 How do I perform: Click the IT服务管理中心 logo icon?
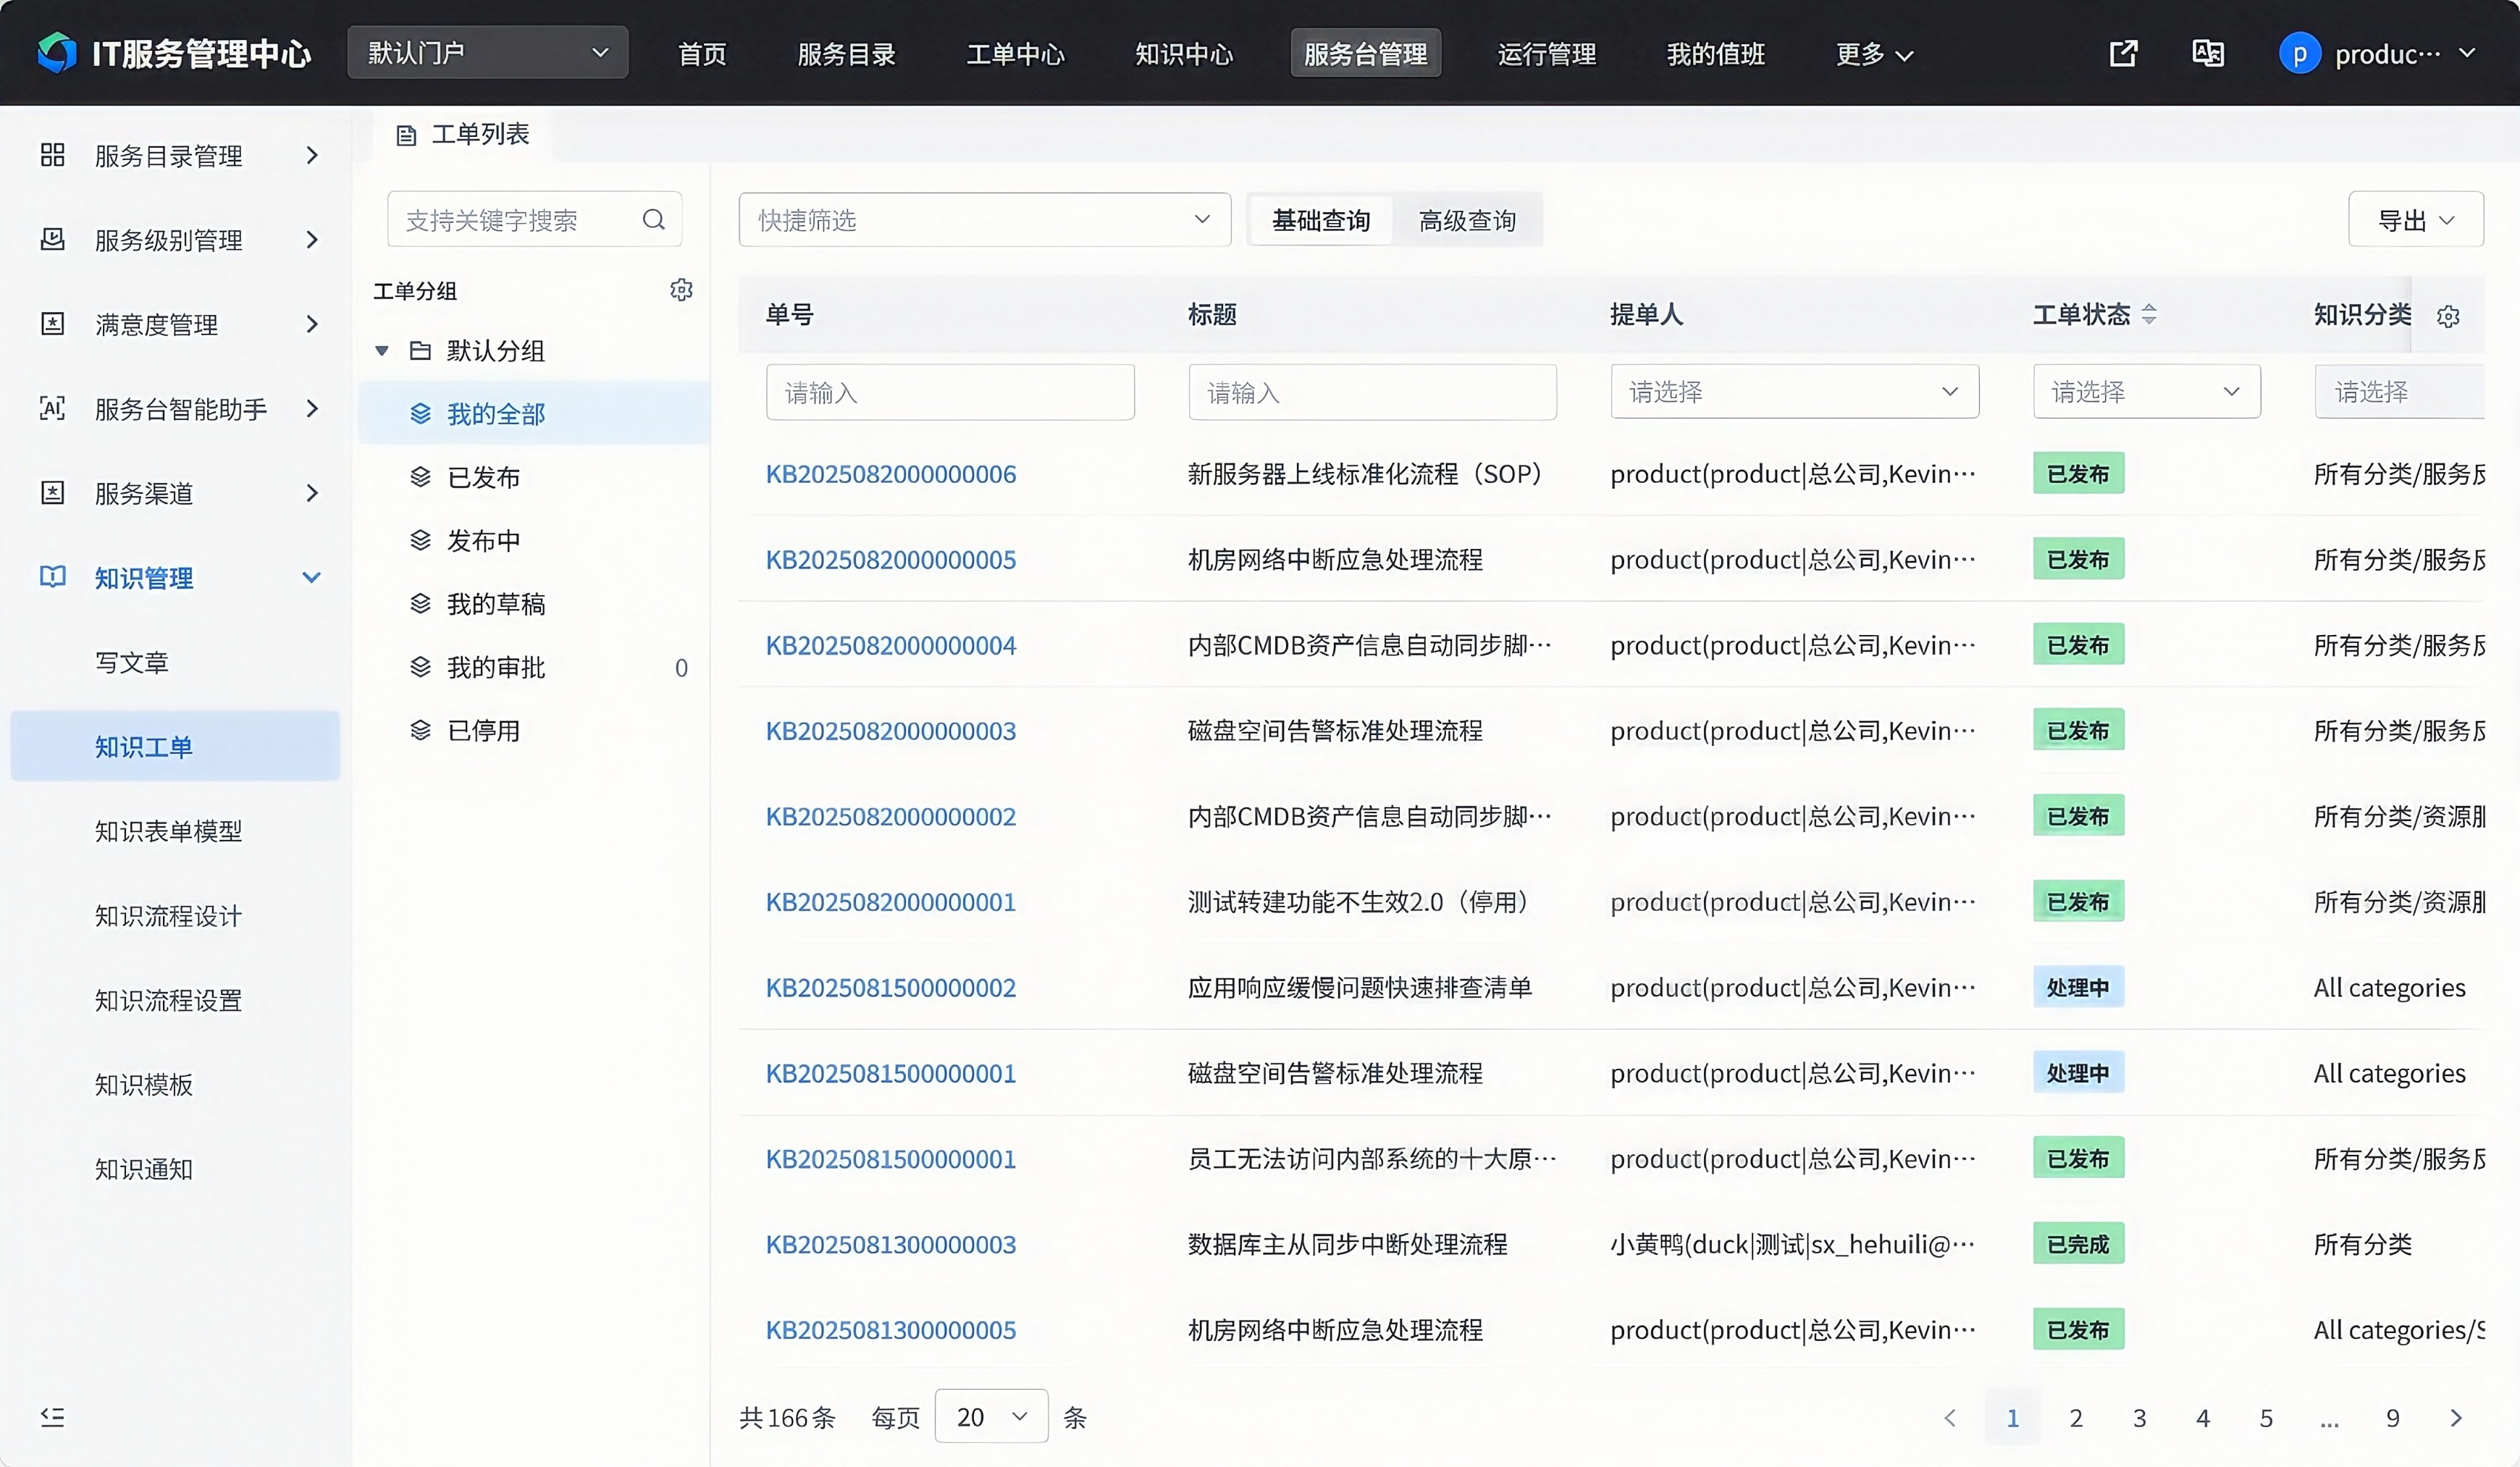tap(56, 52)
